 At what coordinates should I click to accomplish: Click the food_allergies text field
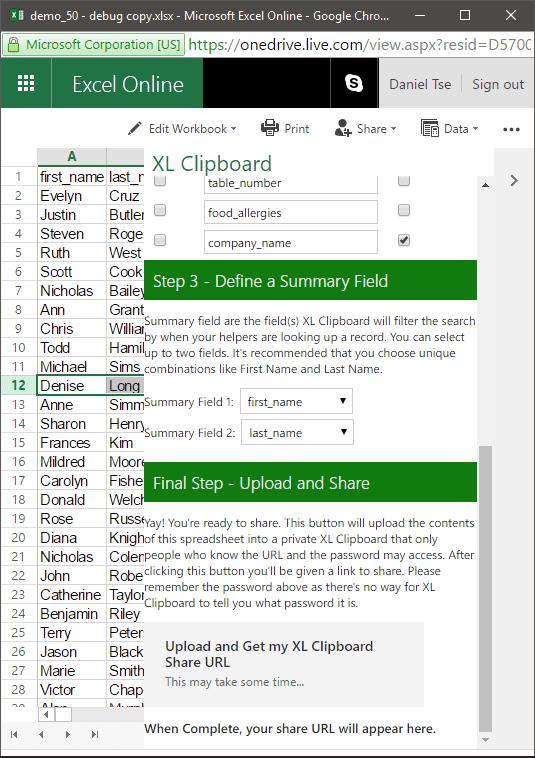pos(290,212)
